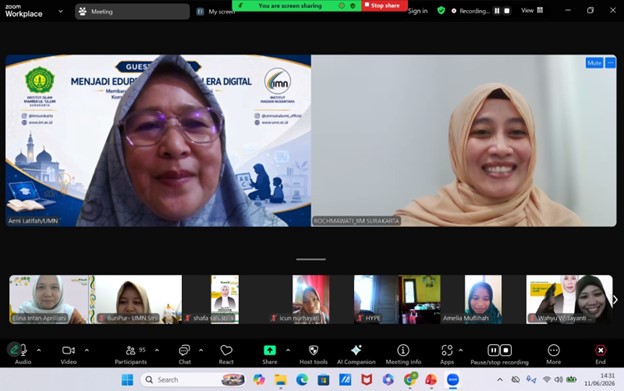Select the HYPE participant thumbnail
The image size is (624, 391).
(x=397, y=299)
